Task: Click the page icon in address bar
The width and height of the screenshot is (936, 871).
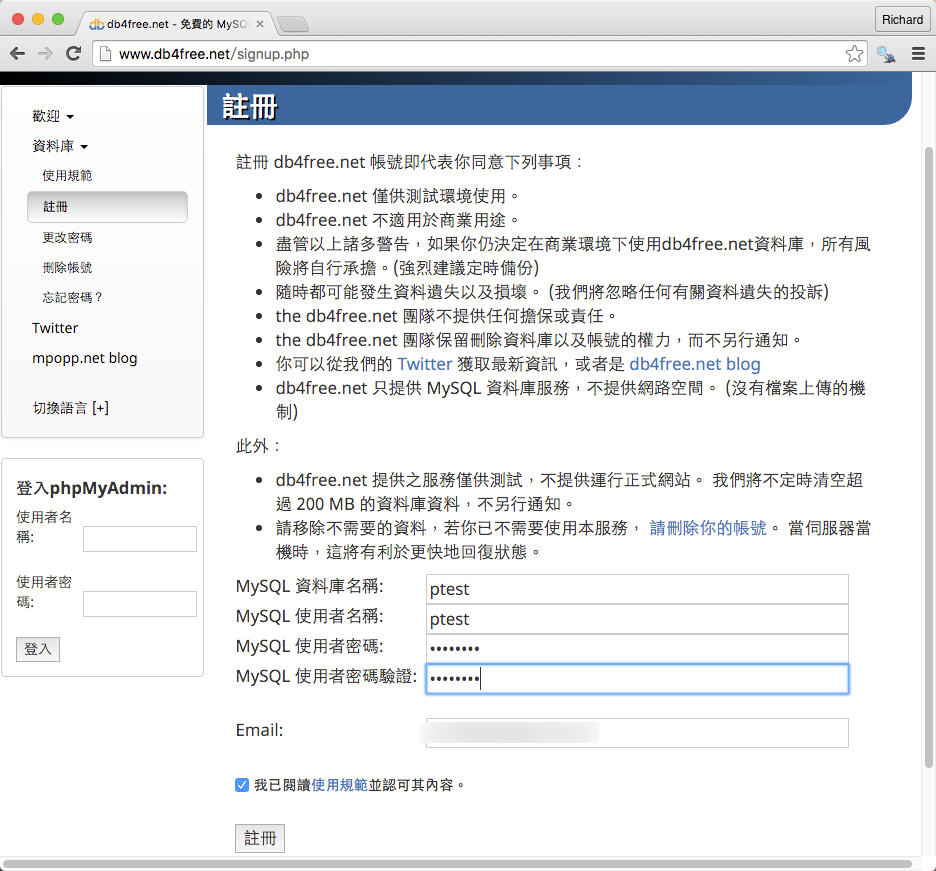Action: (105, 54)
